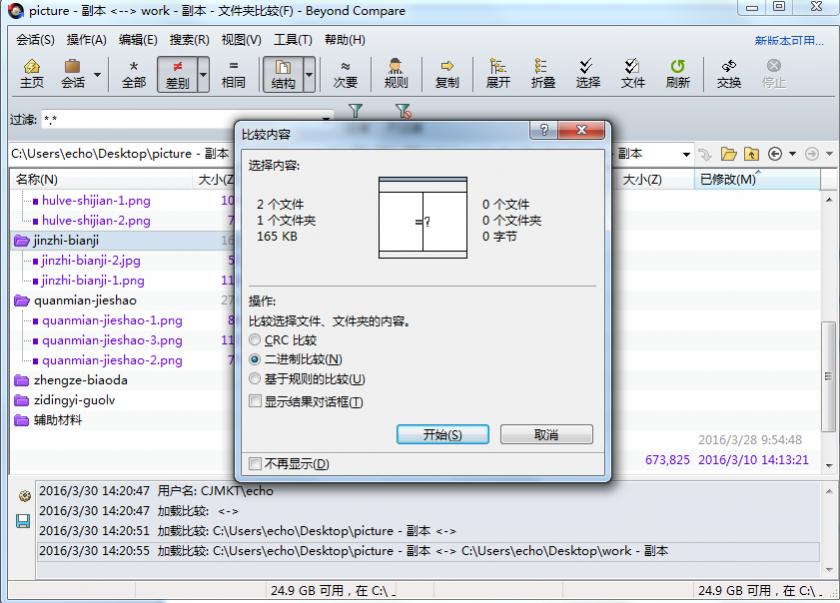Swap sides with the 交换 icon
Viewport: 840px width, 603px height.
[x=728, y=75]
